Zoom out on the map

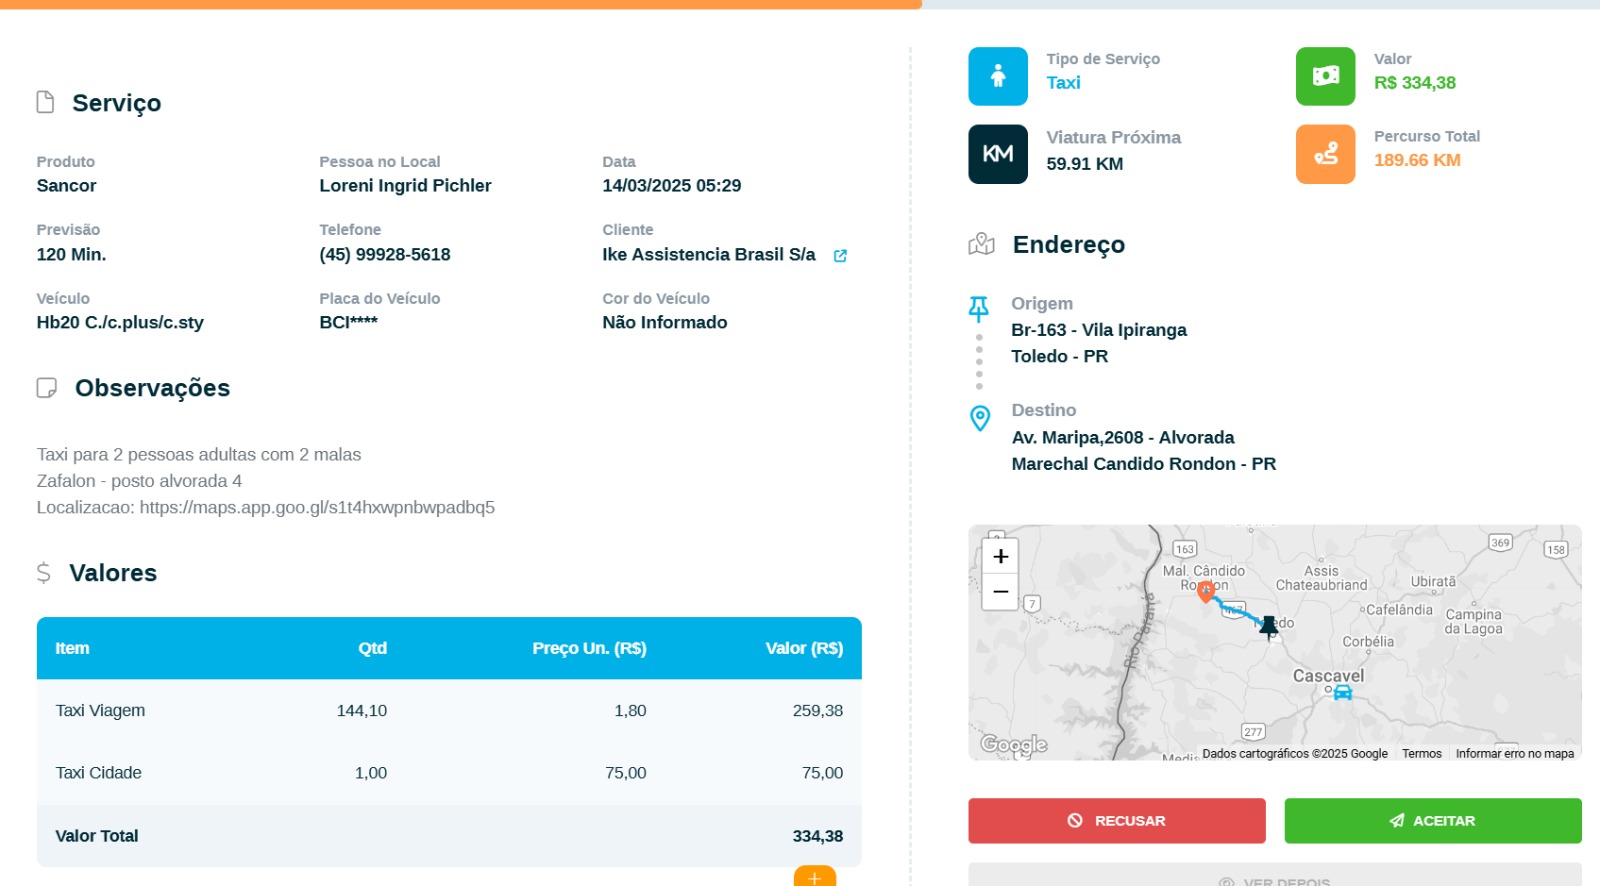click(x=1000, y=592)
